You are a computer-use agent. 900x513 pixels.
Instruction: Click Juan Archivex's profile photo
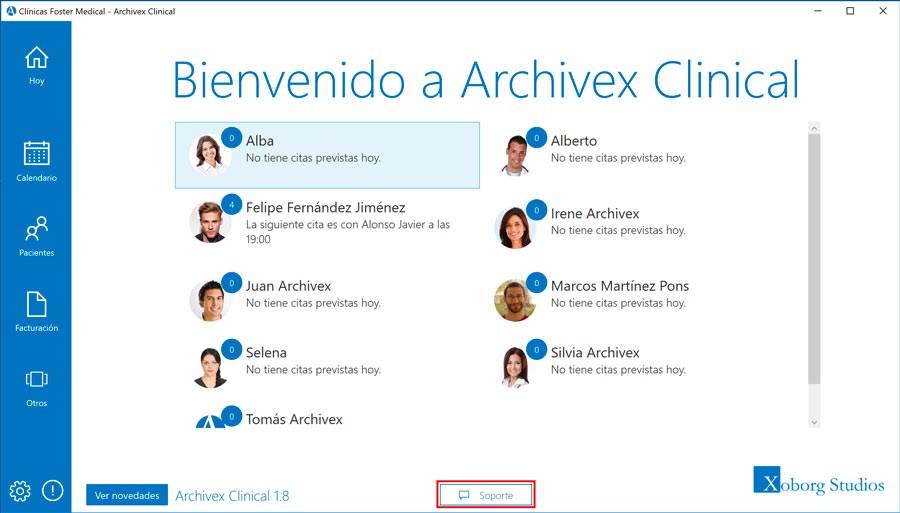210,300
